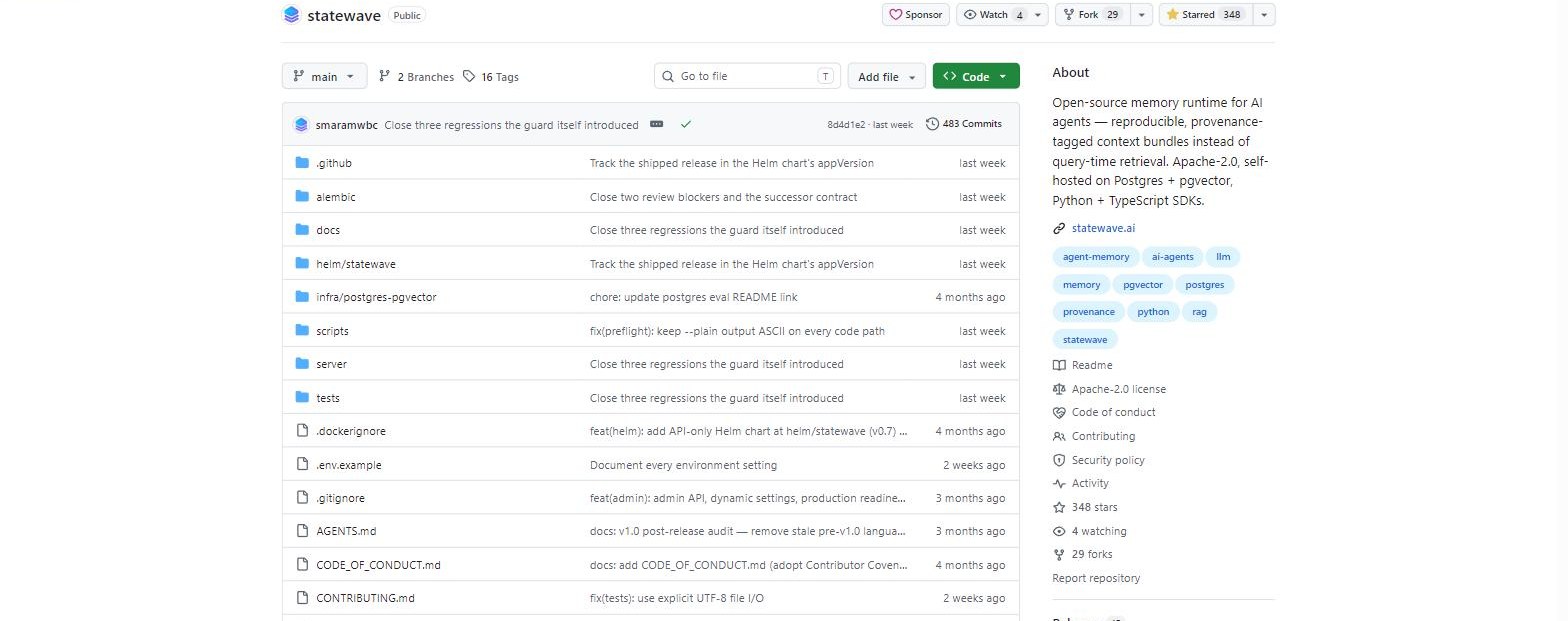Open the Readme link in About

1092,366
